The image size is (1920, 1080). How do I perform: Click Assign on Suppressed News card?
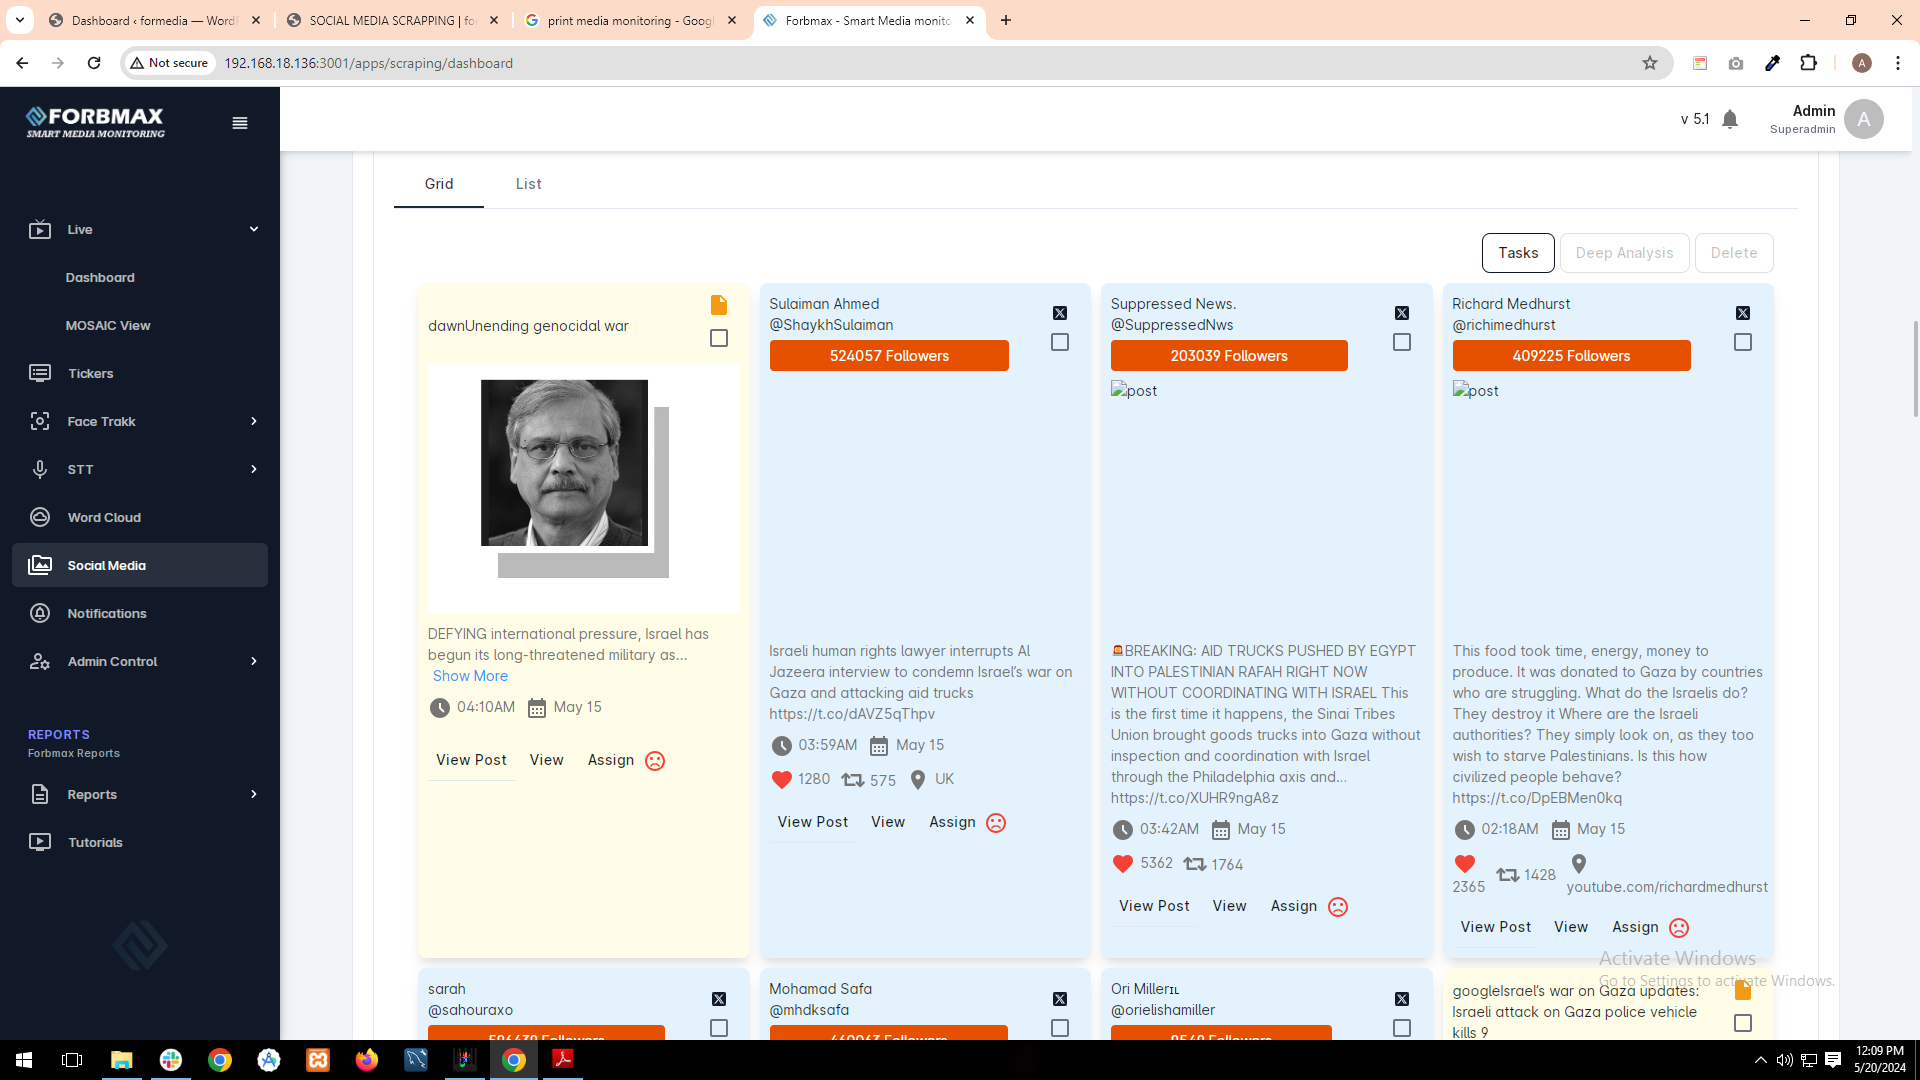pyautogui.click(x=1293, y=906)
